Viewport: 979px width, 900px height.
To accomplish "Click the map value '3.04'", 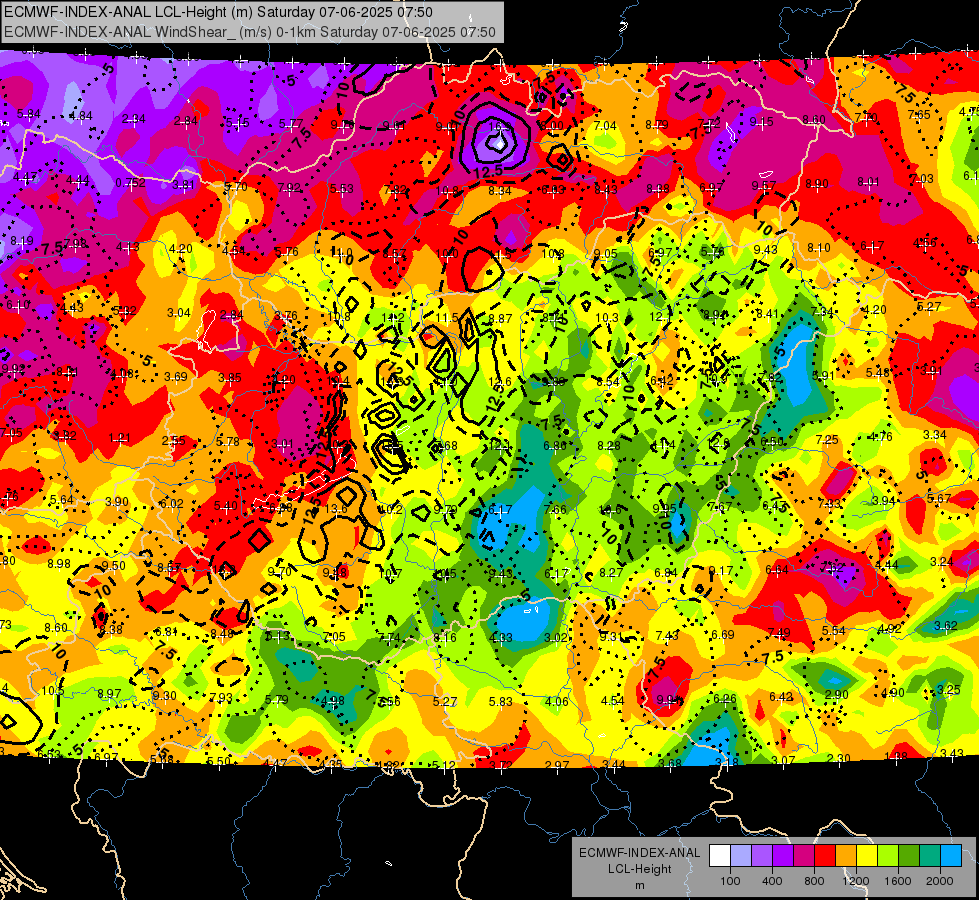I will [179, 312].
